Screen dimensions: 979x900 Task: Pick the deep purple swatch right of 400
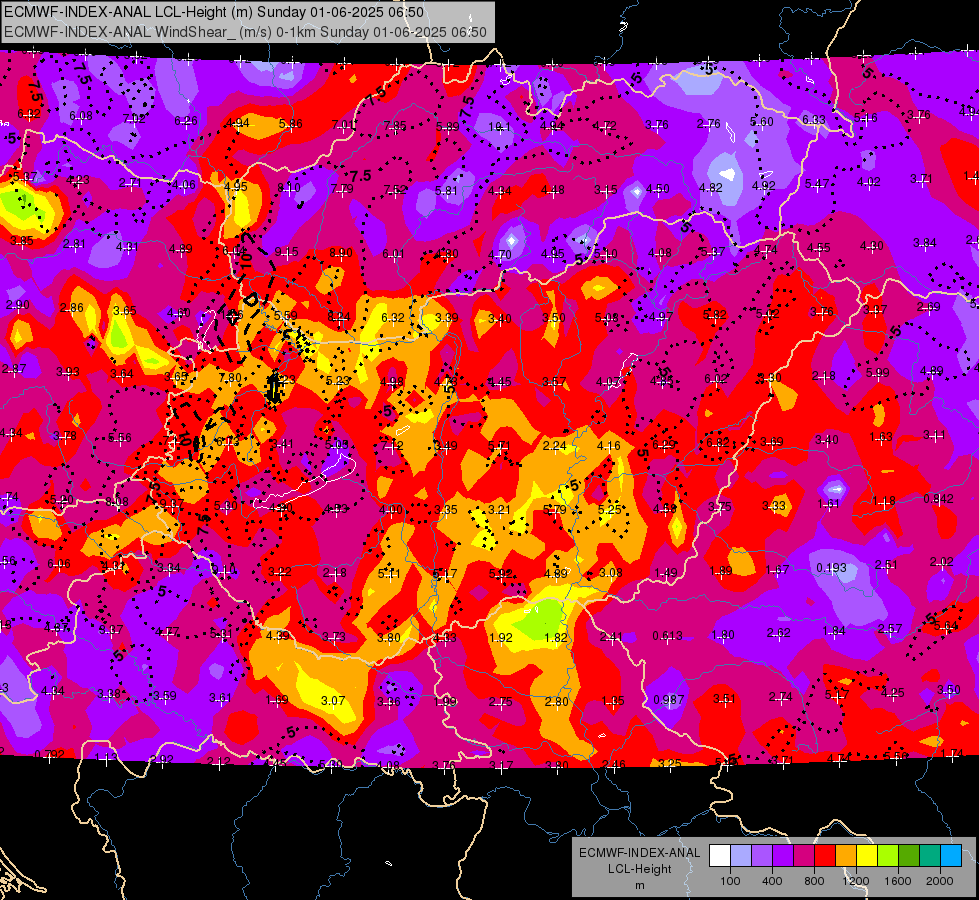[x=783, y=855]
